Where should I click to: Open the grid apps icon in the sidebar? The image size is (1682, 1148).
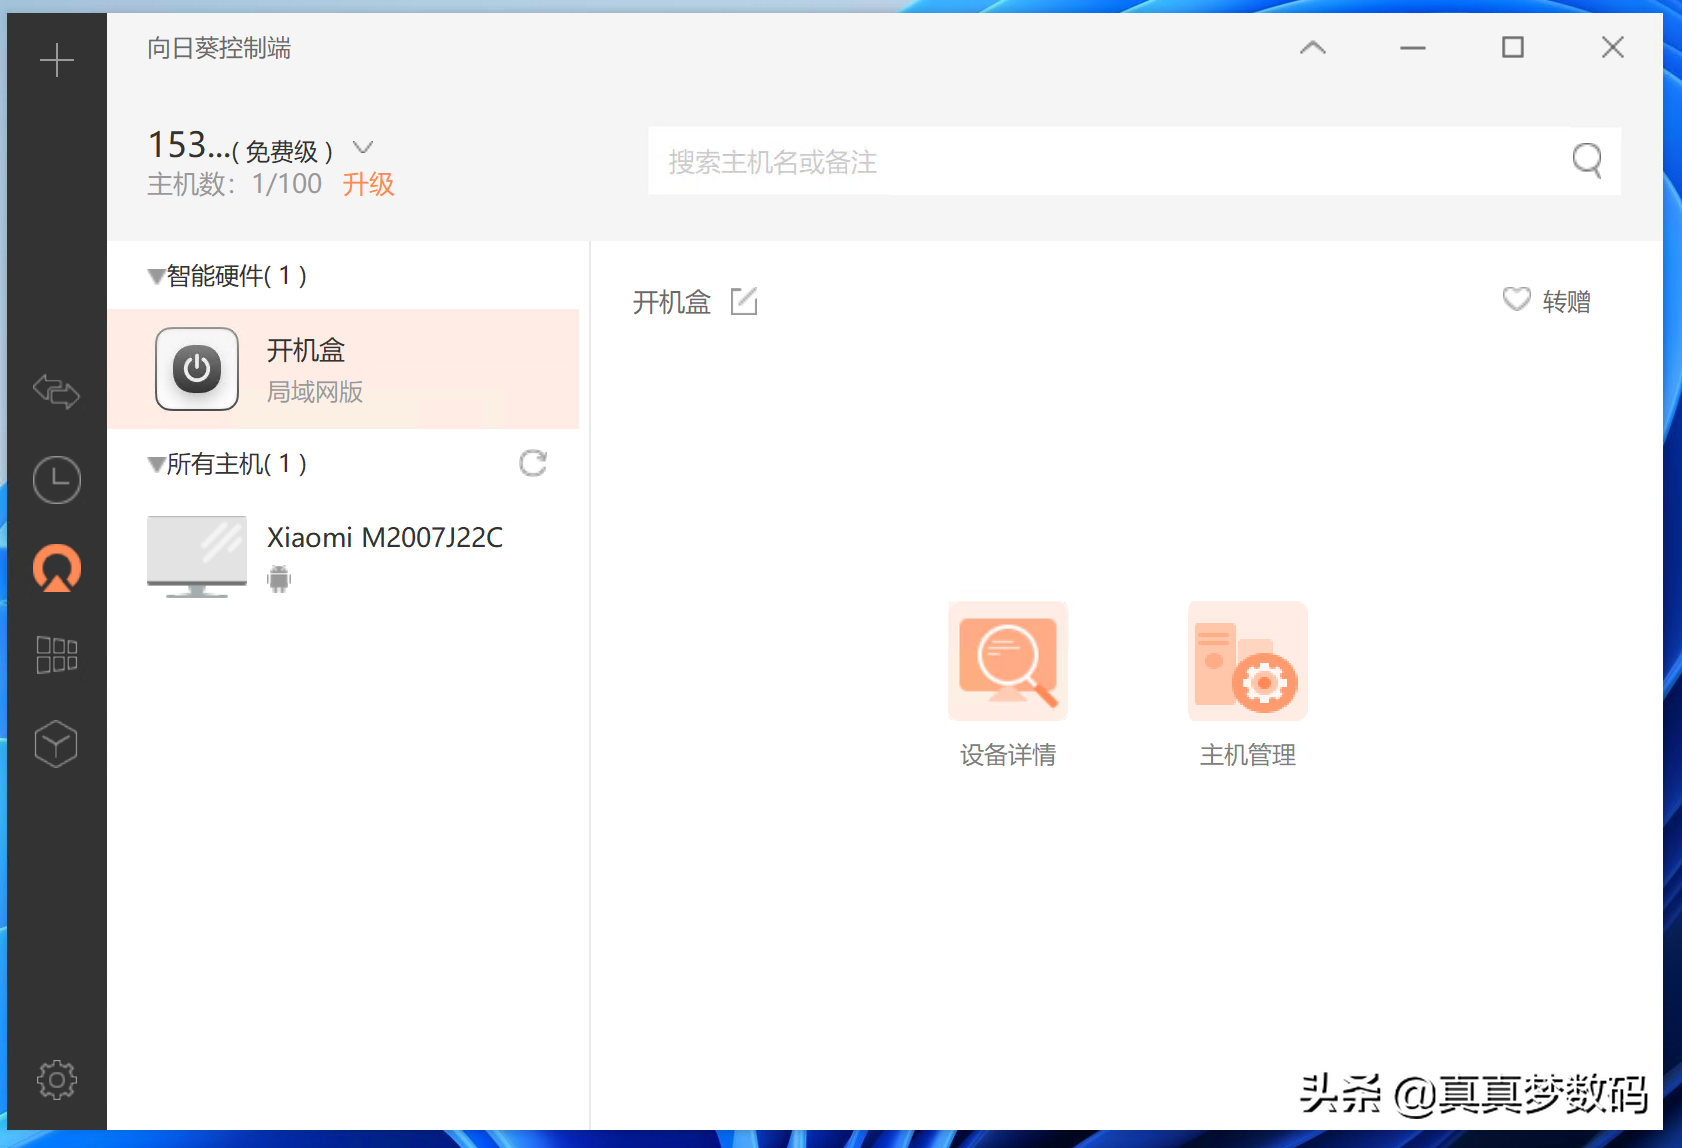(x=56, y=655)
